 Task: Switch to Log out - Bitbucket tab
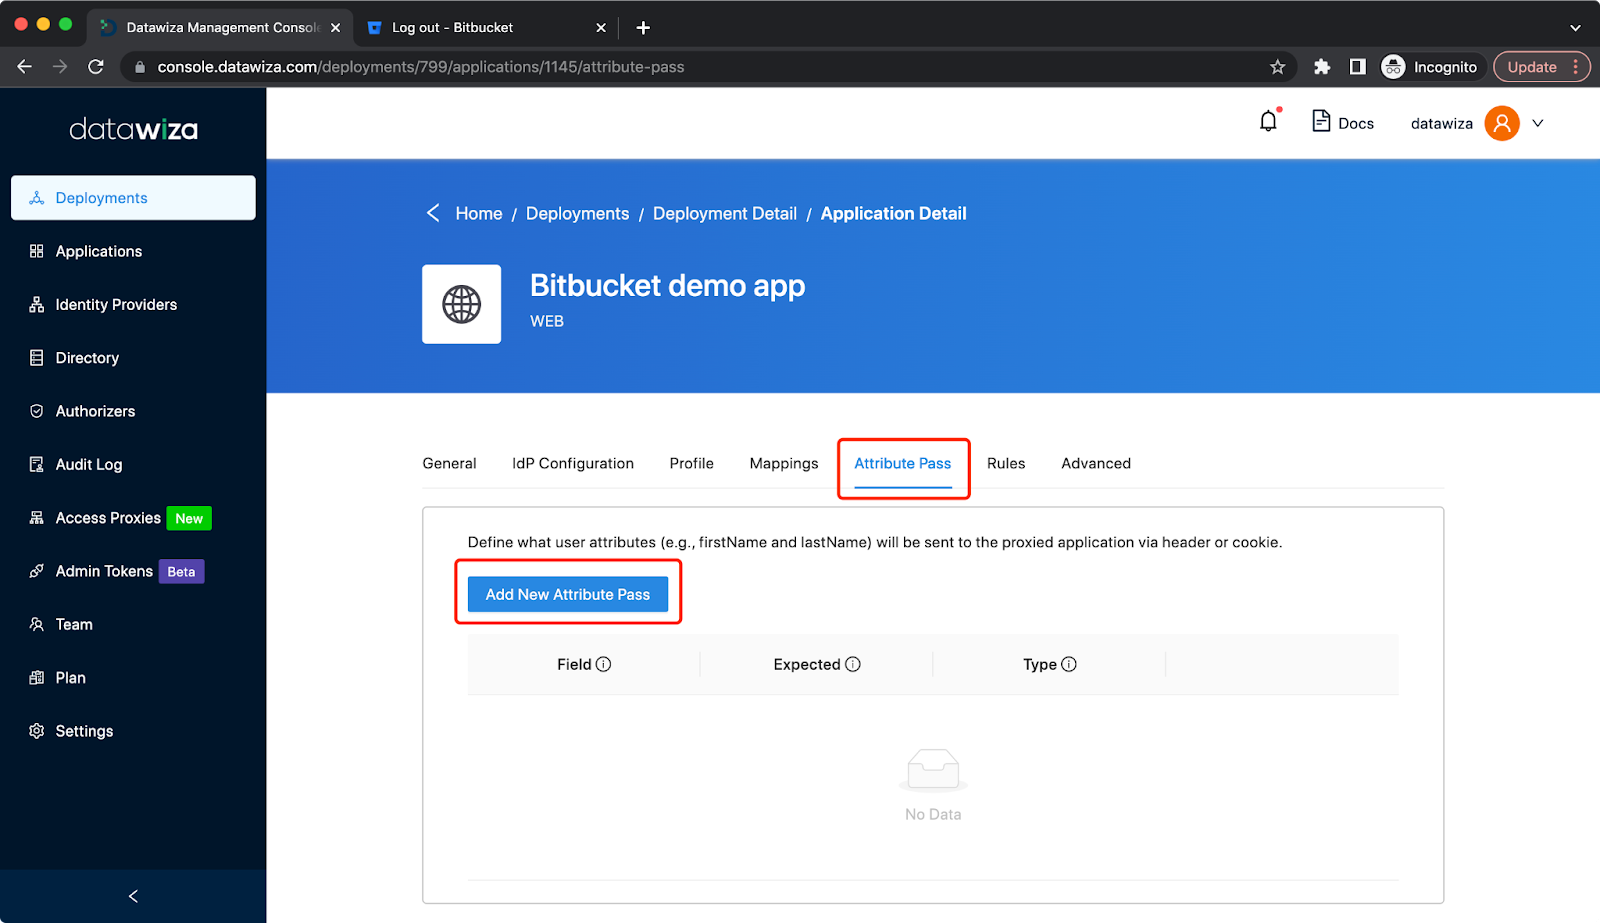coord(486,28)
